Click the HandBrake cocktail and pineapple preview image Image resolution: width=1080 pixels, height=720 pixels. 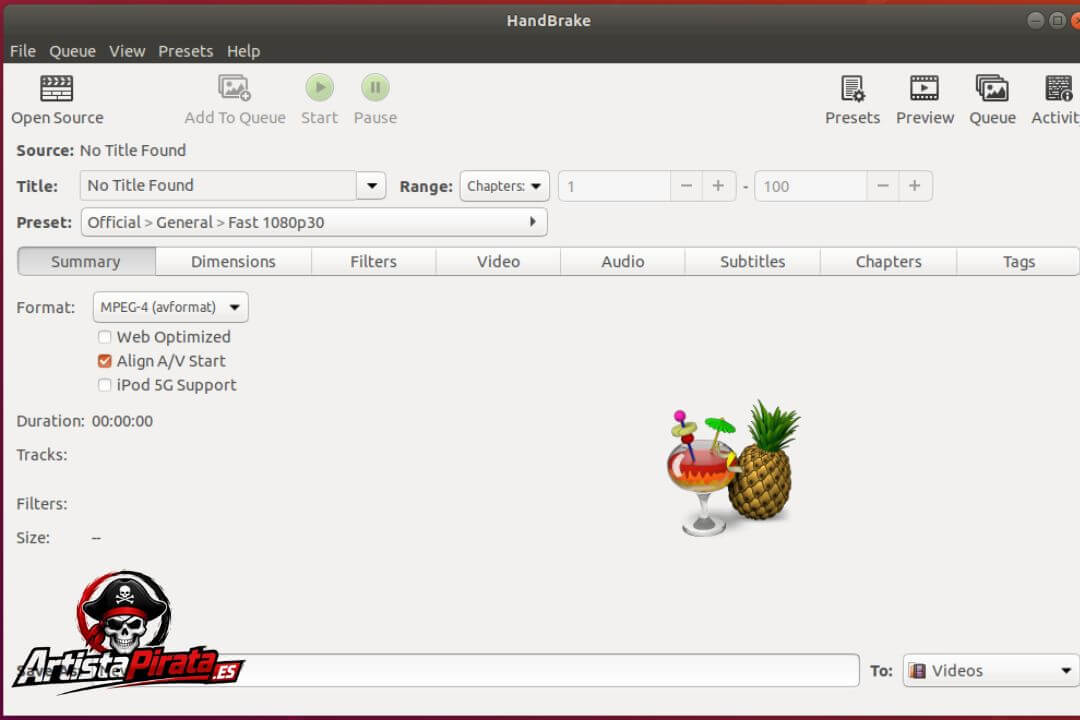[x=734, y=469]
